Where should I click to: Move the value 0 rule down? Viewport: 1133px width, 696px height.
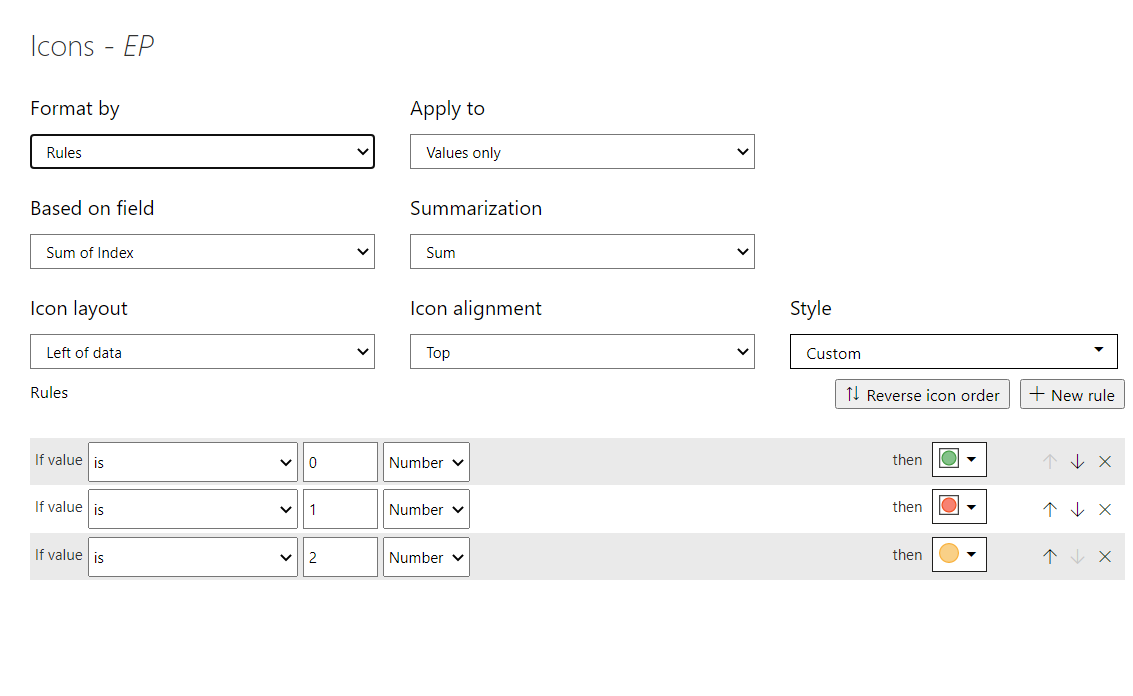(x=1077, y=462)
